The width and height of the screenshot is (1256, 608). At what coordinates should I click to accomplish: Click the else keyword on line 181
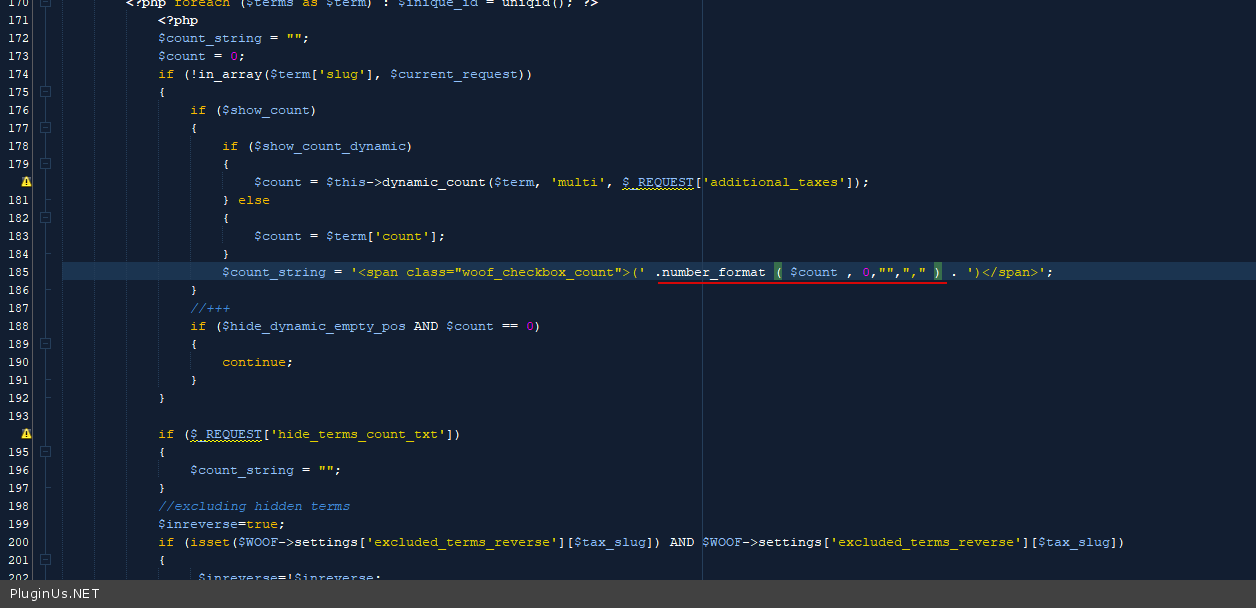point(254,200)
